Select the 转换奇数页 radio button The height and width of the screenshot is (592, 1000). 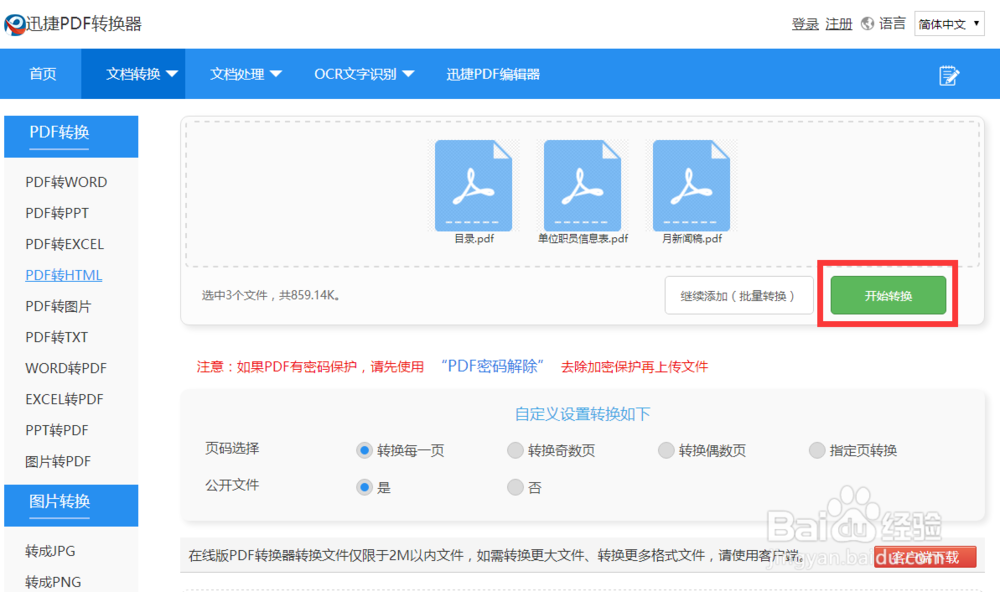(x=515, y=450)
